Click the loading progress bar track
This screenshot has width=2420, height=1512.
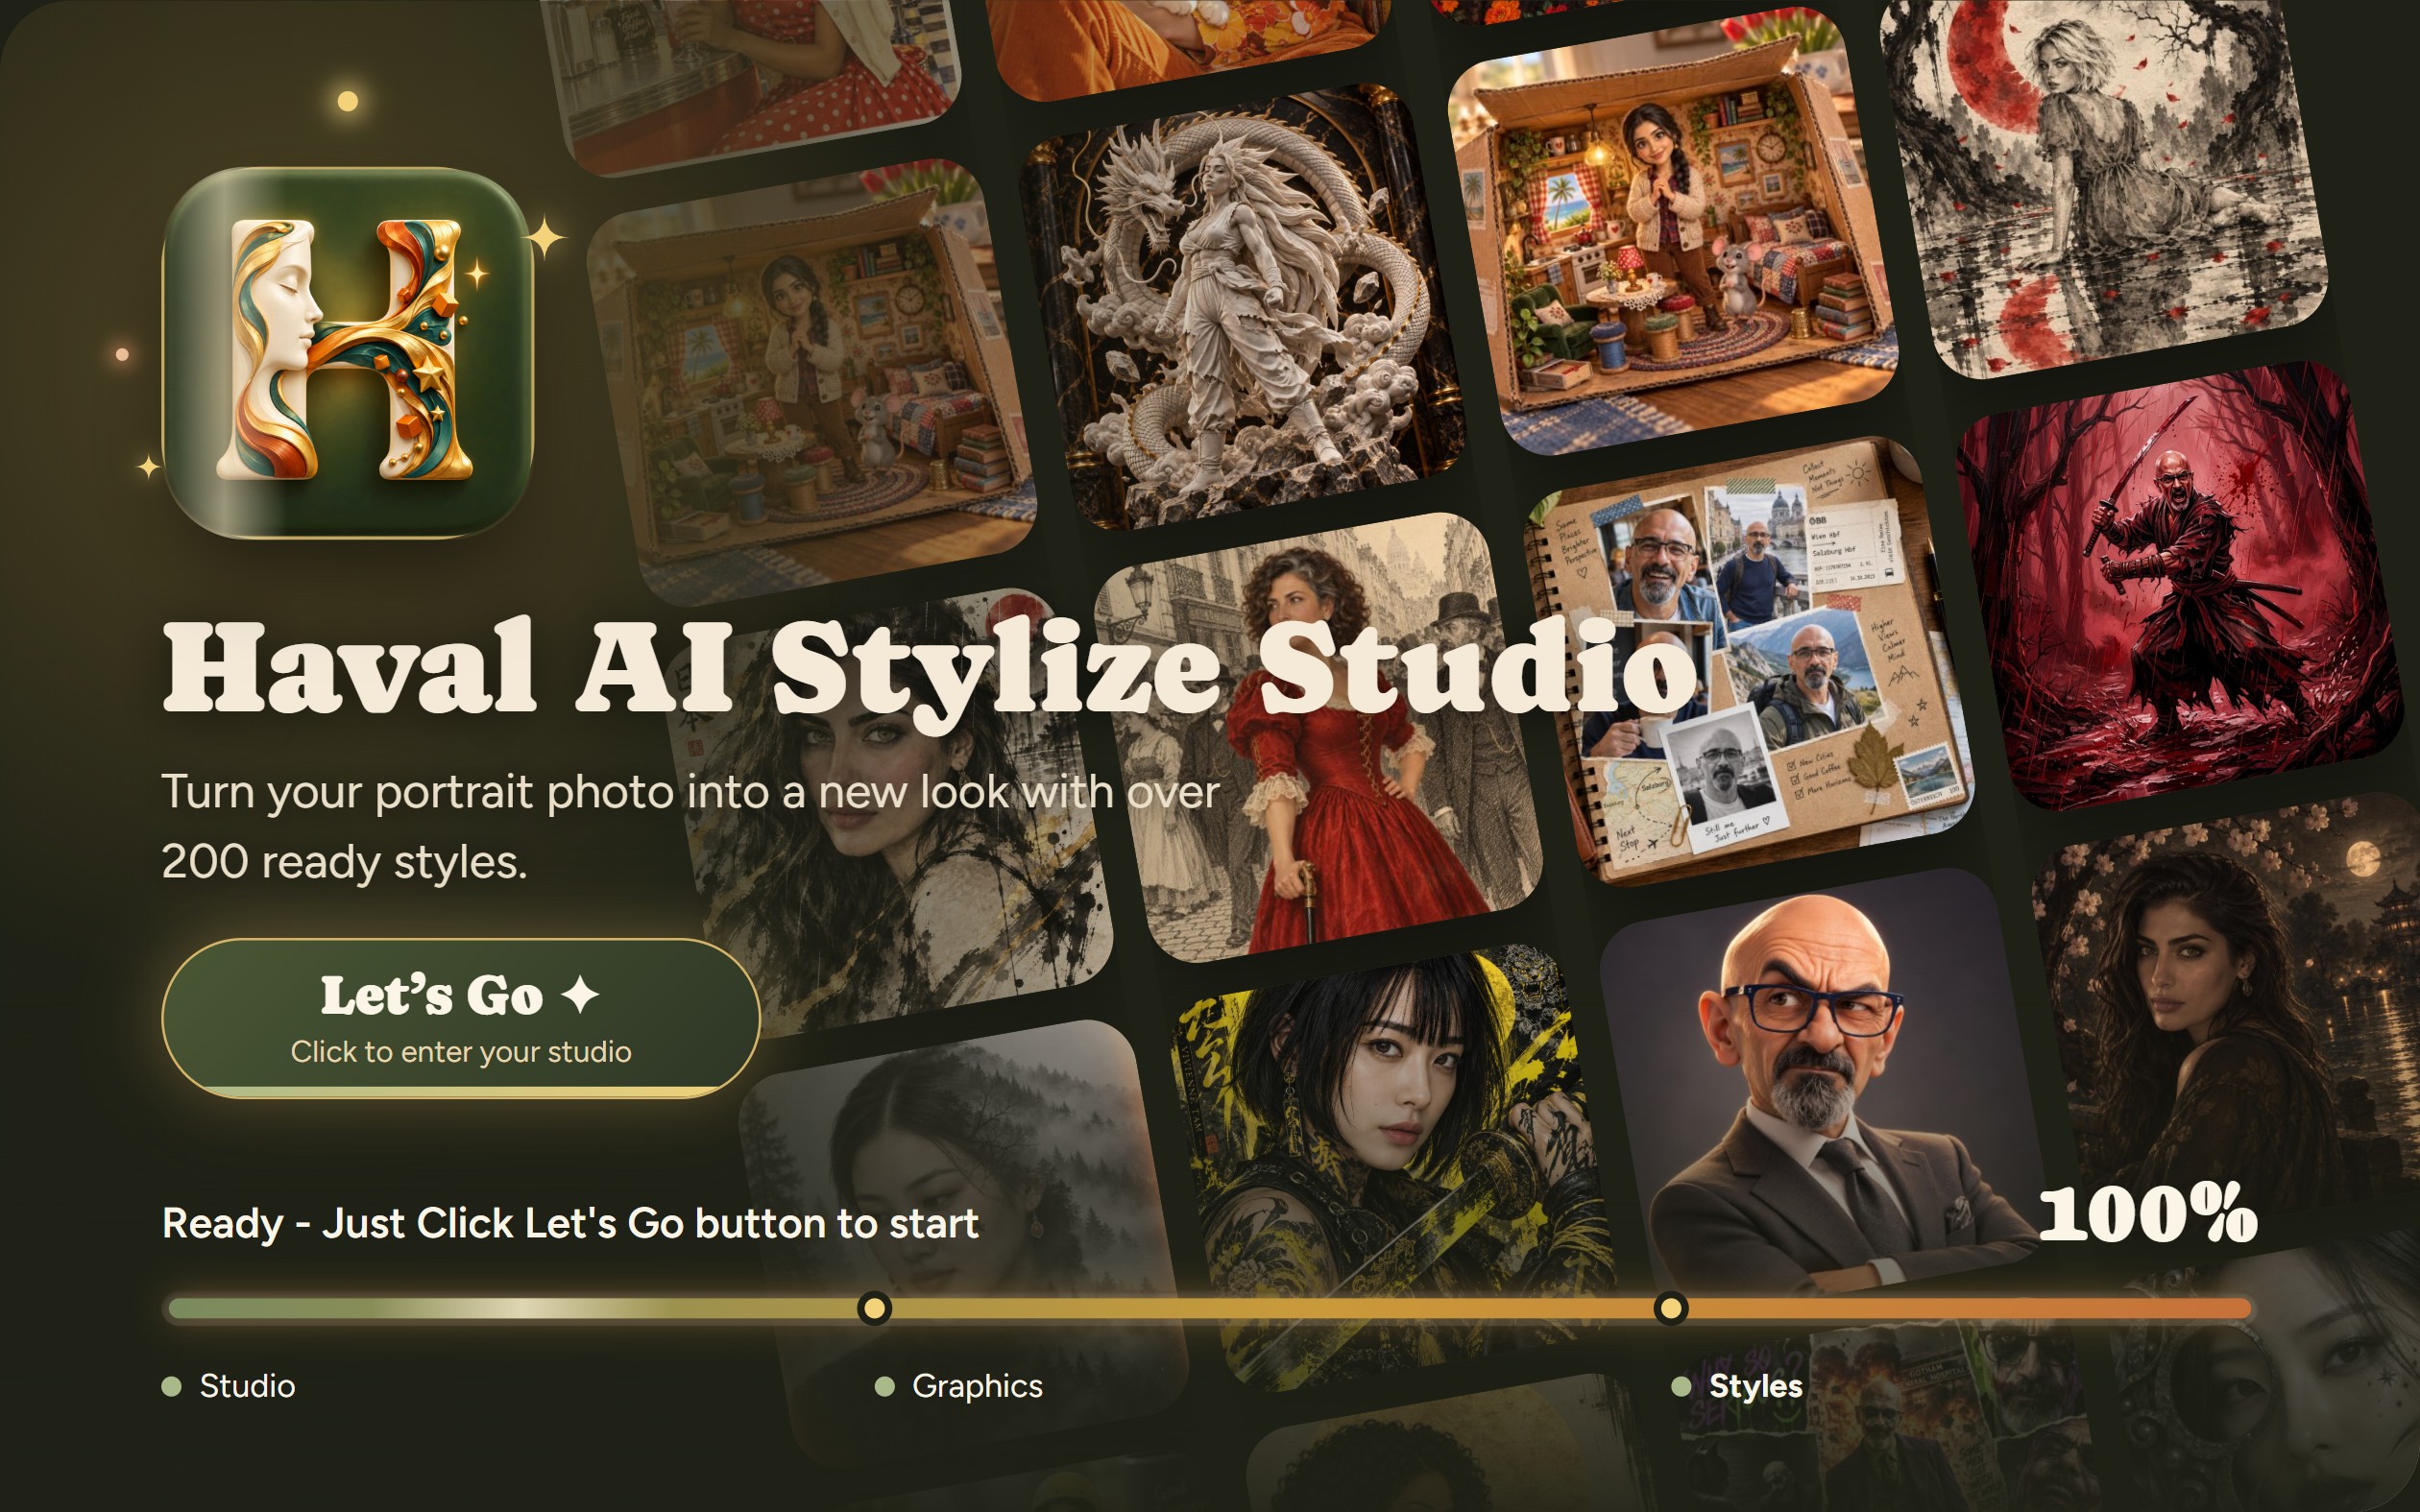pos(1209,1308)
